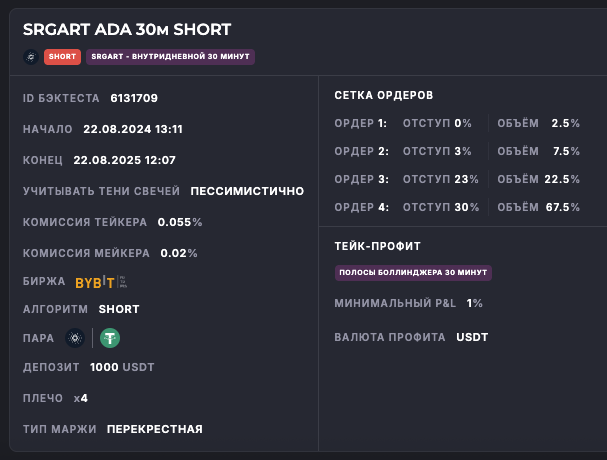The width and height of the screenshot is (607, 460).
Task: Click the ПЕРЕКРЕСТНАЯ margin type value
Action: pos(155,429)
